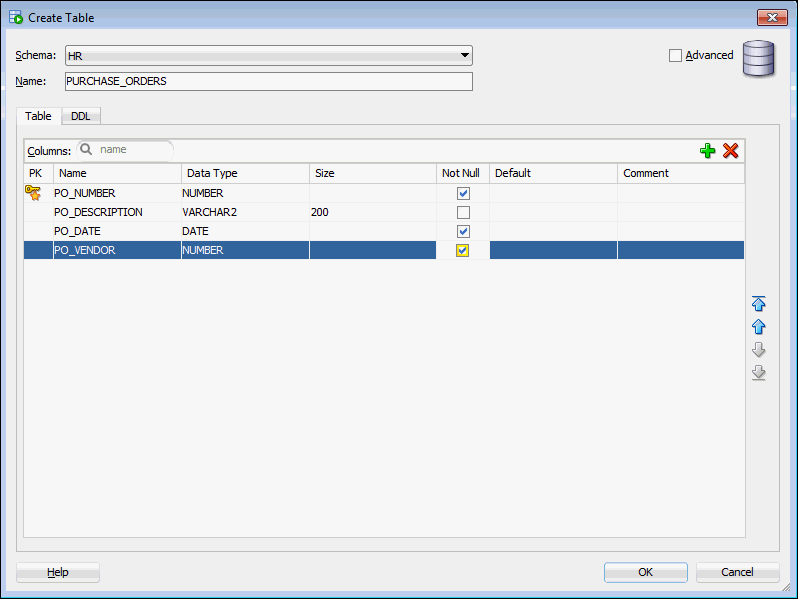
Task: Click the move column down arrow
Action: [x=758, y=350]
